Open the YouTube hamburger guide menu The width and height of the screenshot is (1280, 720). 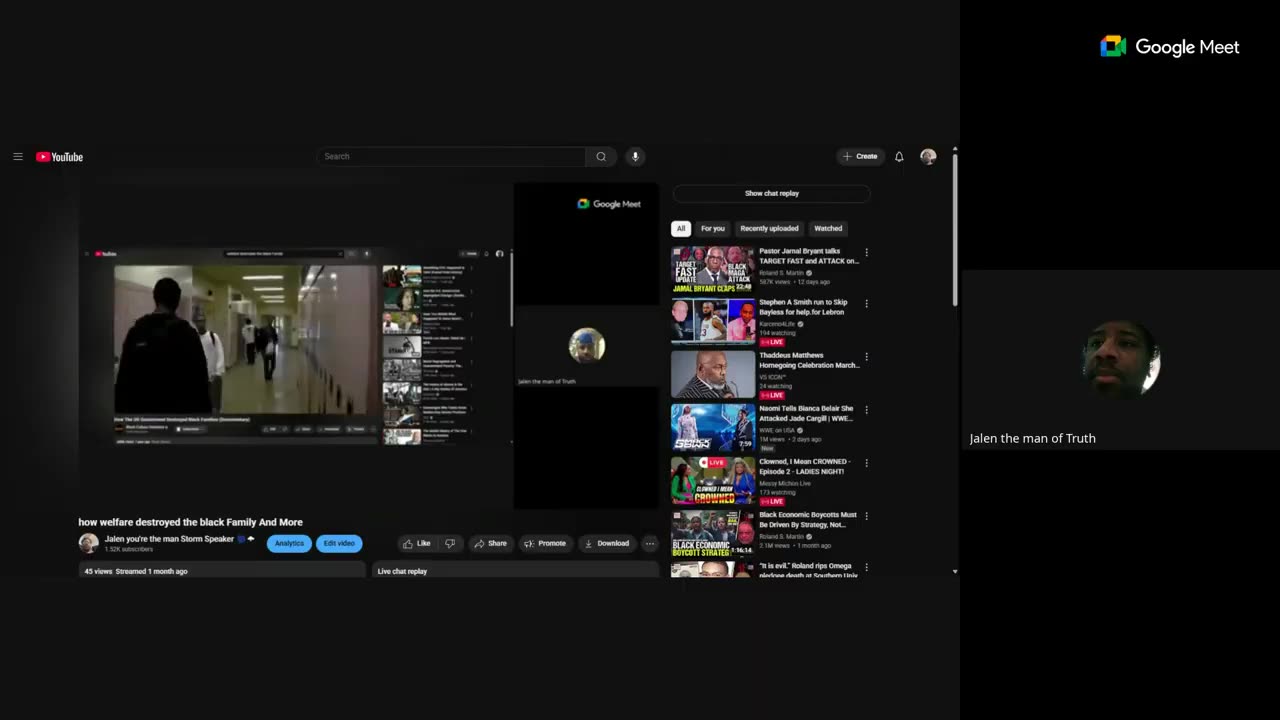[x=18, y=157]
